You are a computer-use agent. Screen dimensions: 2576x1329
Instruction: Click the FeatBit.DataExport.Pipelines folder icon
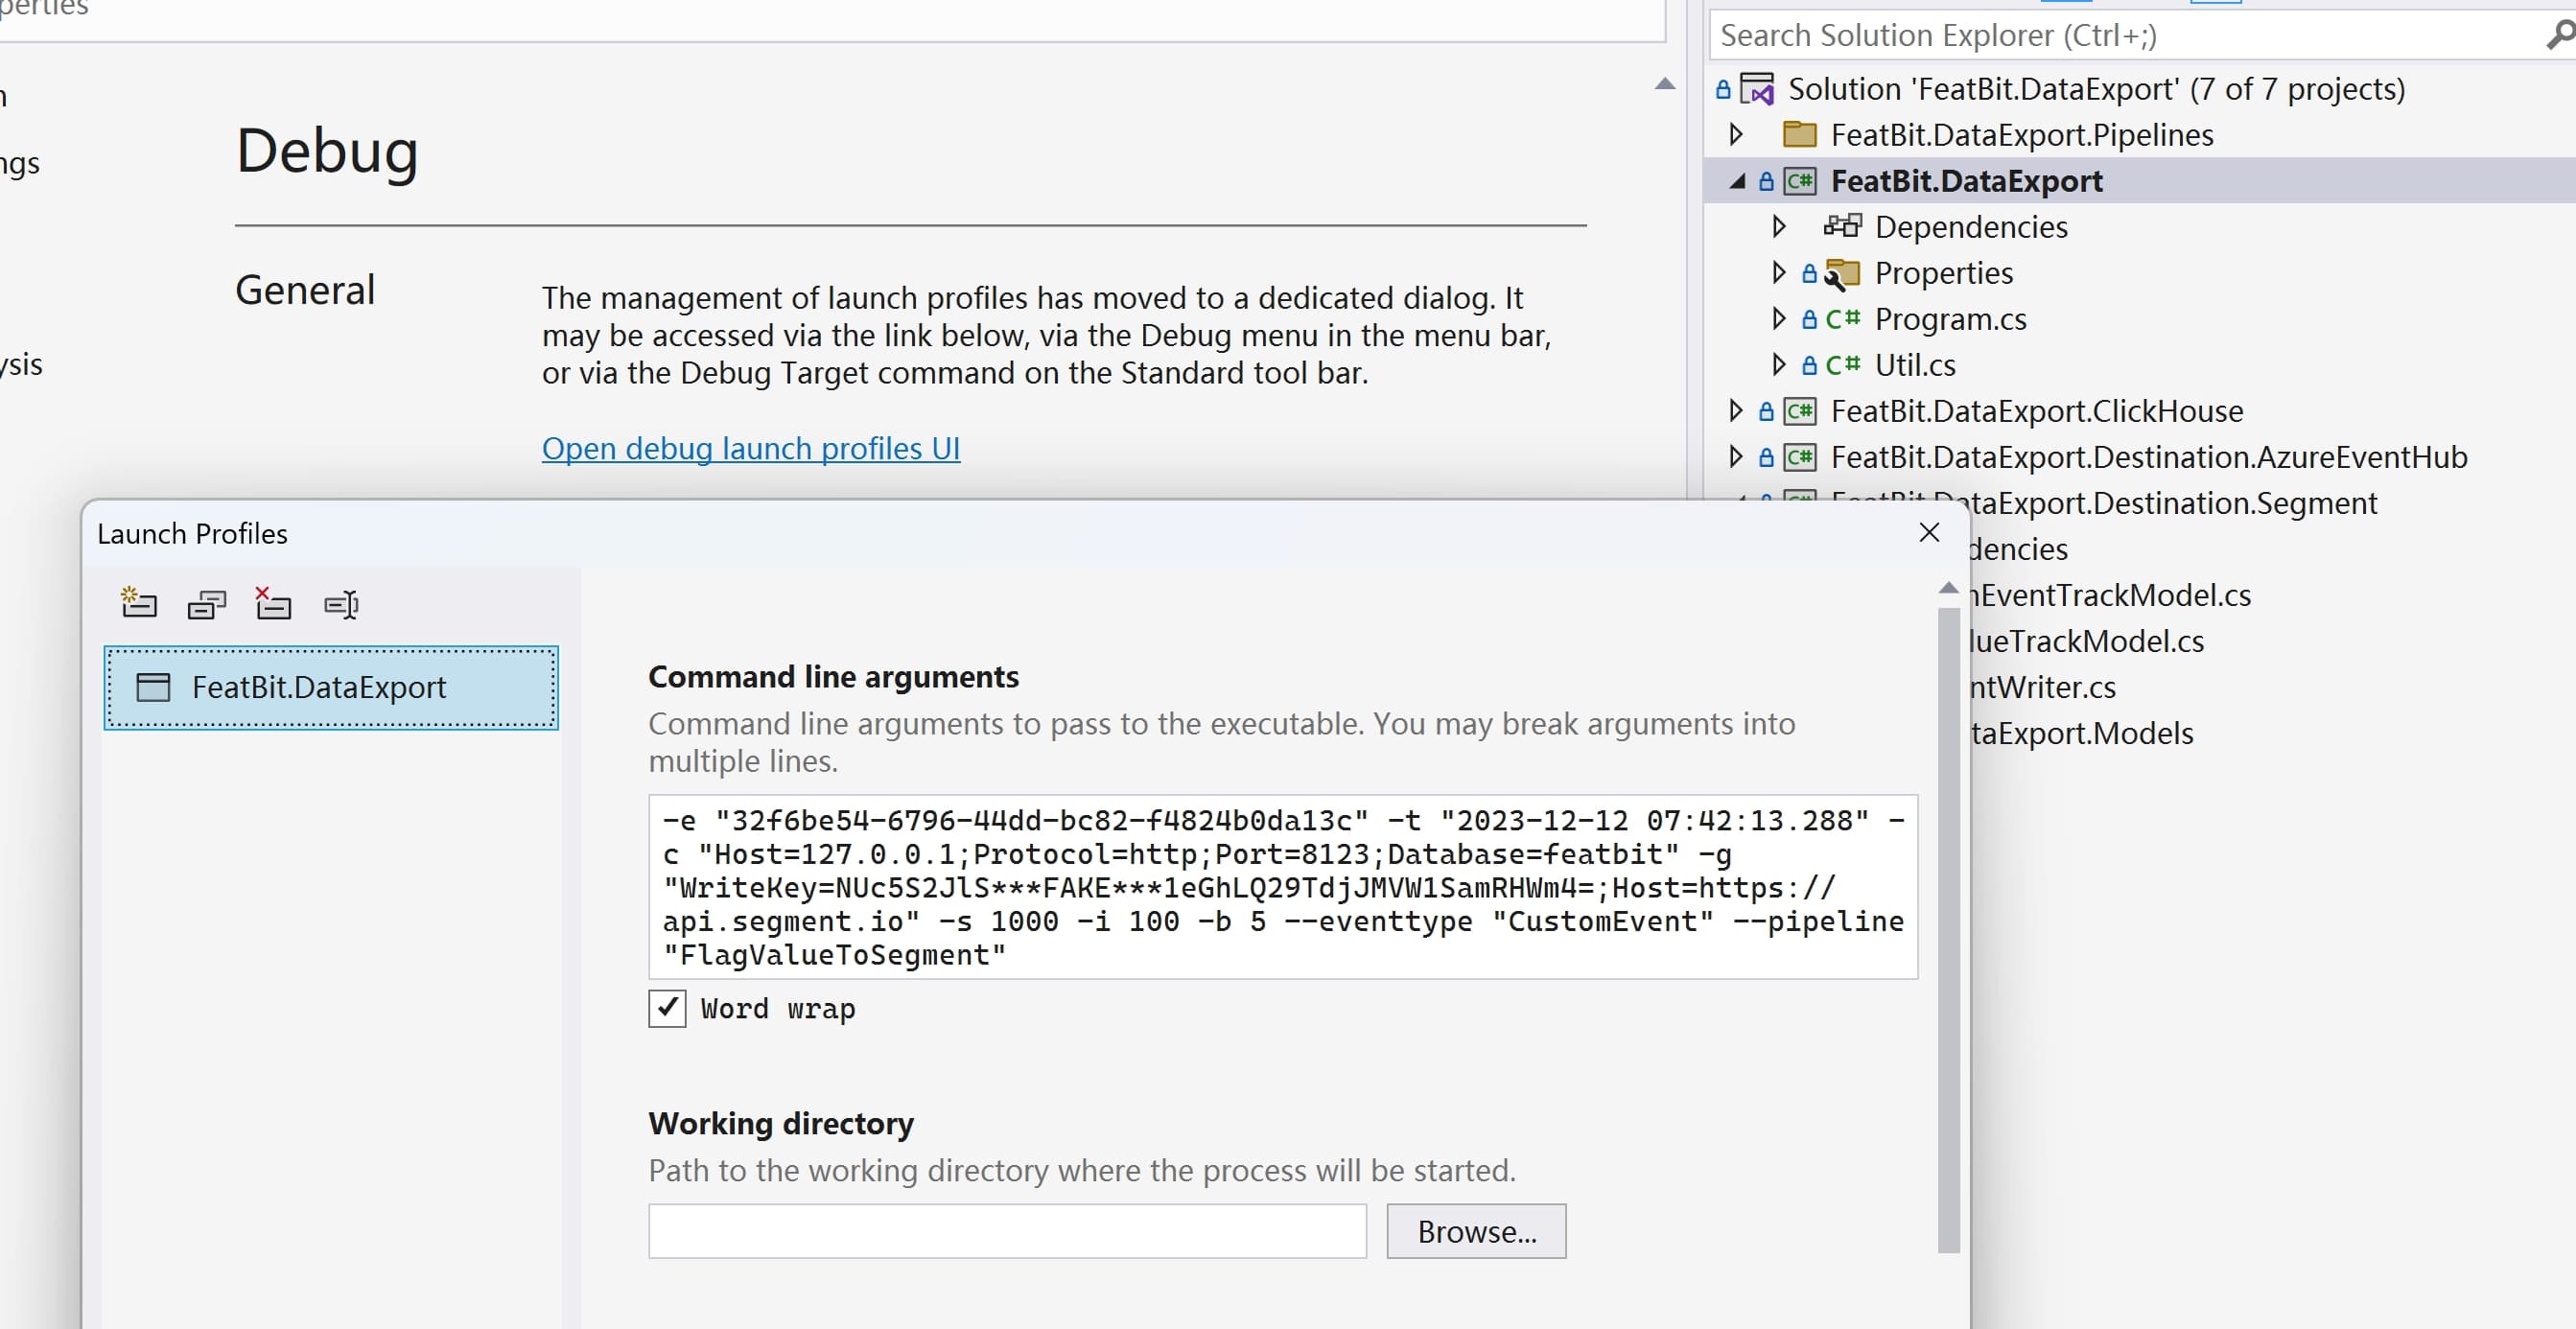(x=1800, y=135)
